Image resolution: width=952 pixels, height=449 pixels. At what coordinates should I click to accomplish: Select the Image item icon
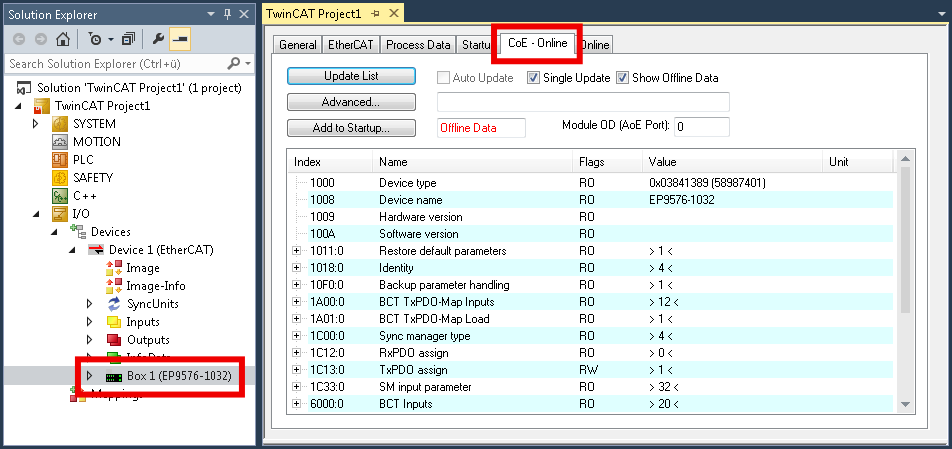click(114, 268)
